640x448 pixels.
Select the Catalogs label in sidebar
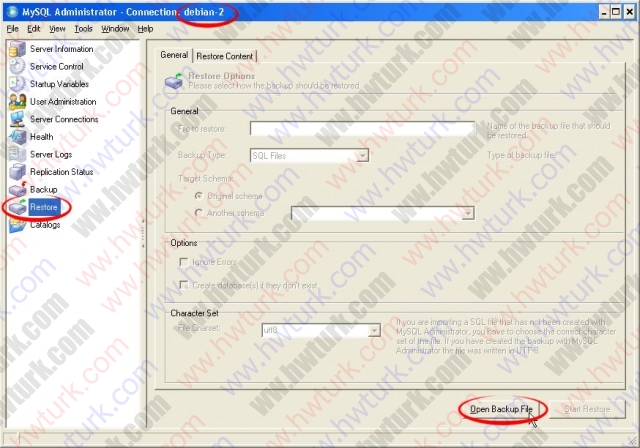[x=45, y=225]
